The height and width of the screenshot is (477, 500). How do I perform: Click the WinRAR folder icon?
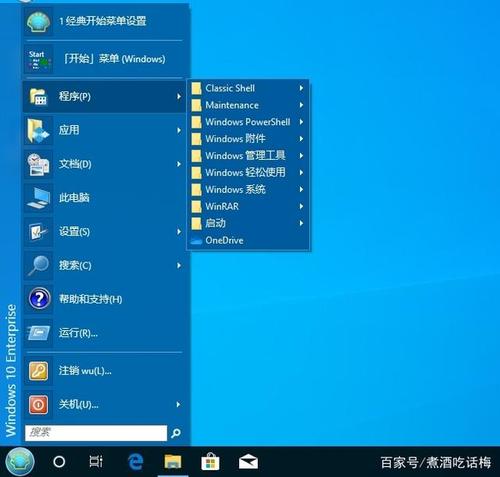[196, 207]
